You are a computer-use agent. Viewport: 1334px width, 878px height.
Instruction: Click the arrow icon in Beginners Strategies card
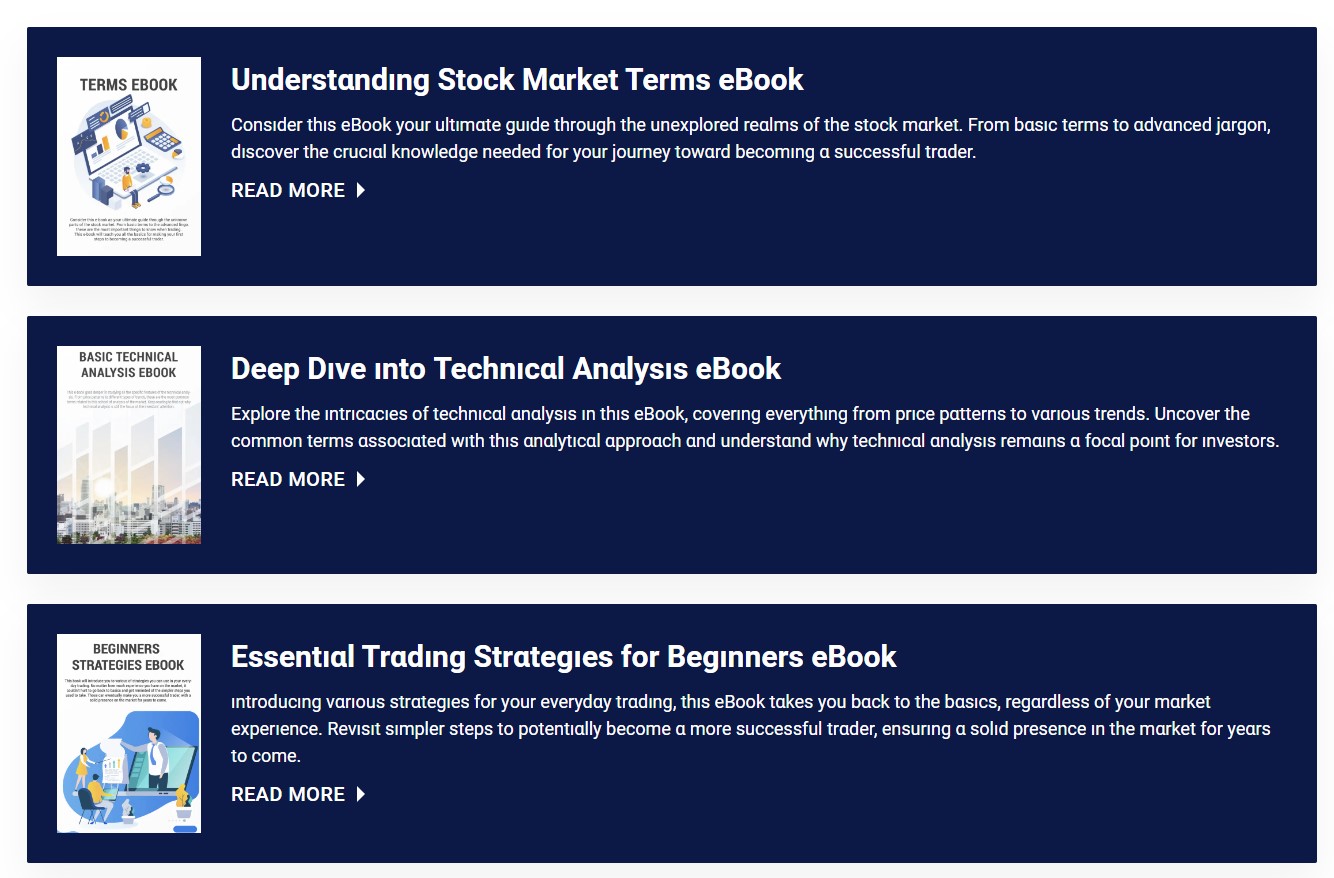click(361, 794)
